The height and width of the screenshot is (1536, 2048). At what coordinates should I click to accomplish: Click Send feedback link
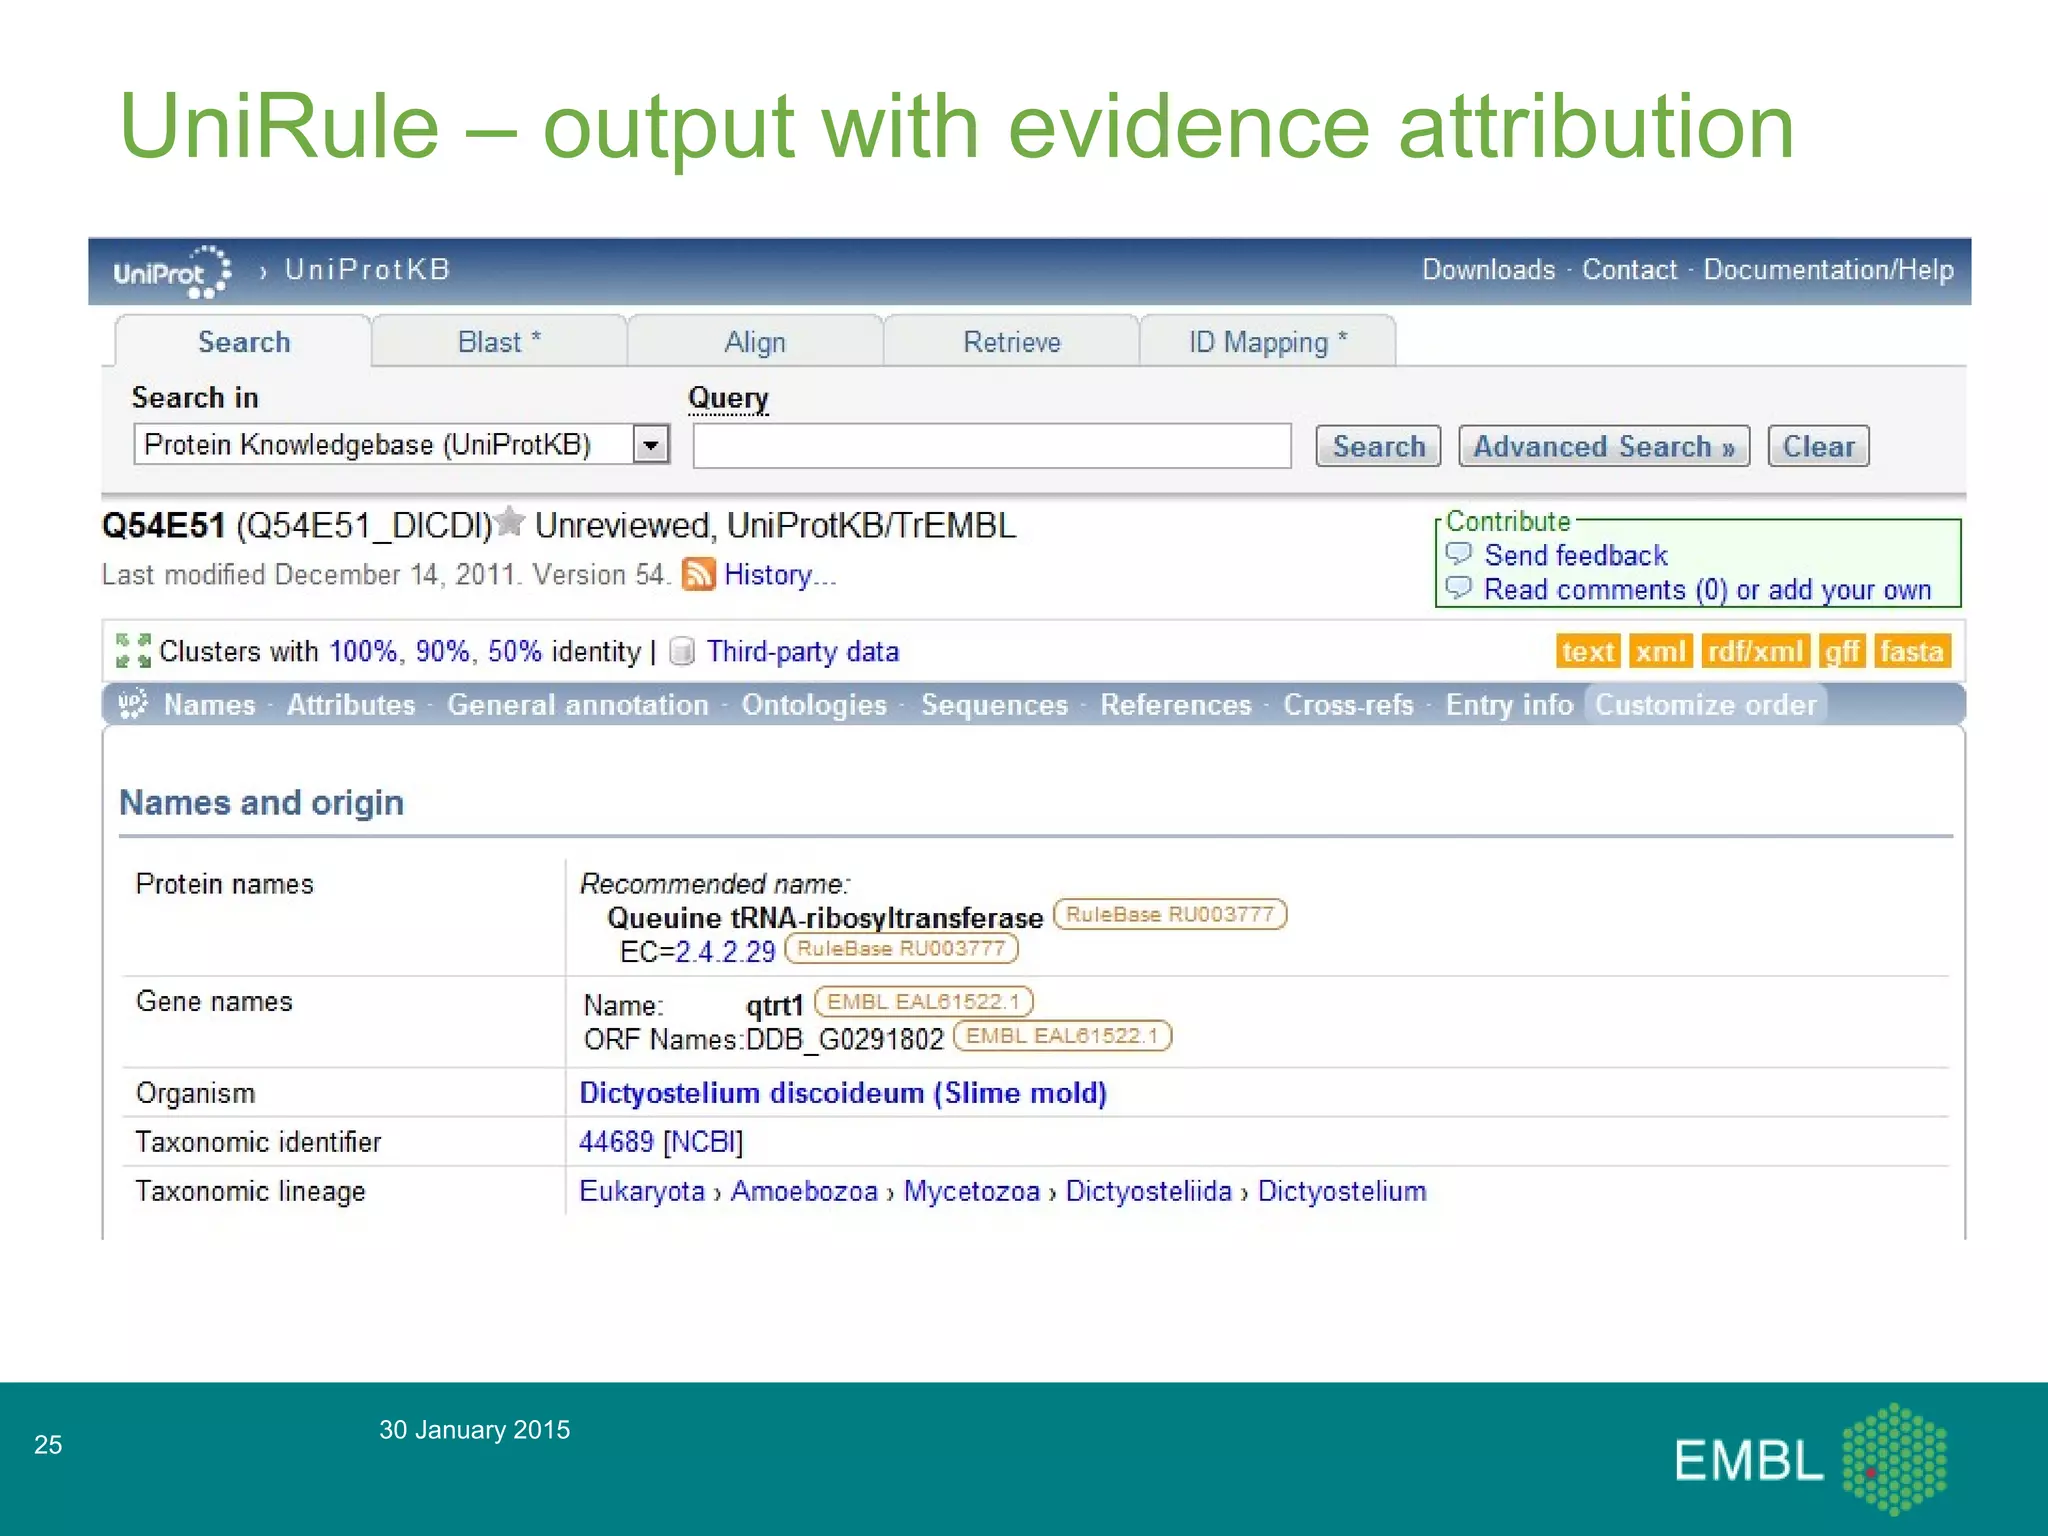(x=1576, y=555)
